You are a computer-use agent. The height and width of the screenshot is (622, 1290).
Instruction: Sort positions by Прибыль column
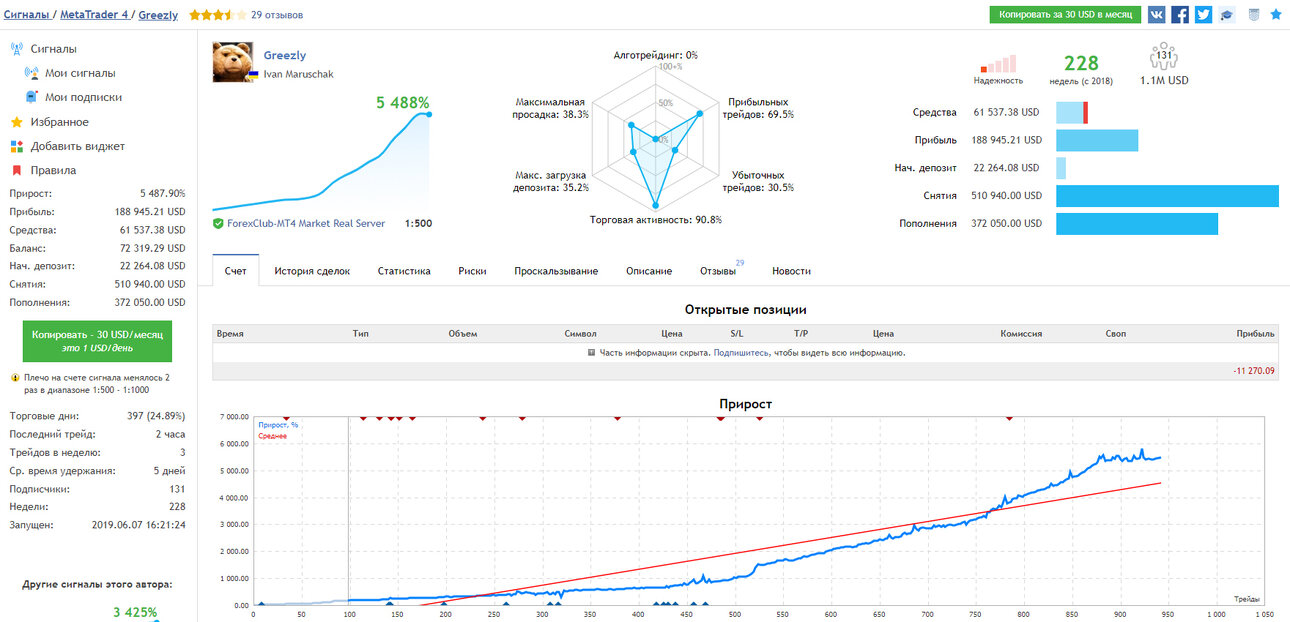point(1256,334)
